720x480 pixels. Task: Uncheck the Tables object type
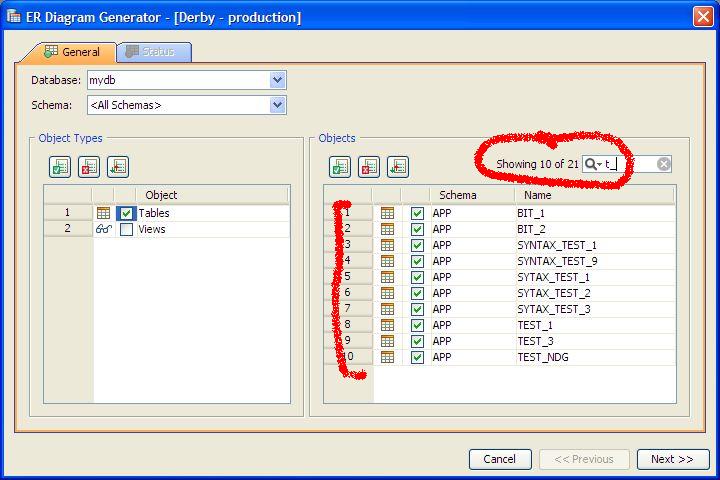coord(126,213)
